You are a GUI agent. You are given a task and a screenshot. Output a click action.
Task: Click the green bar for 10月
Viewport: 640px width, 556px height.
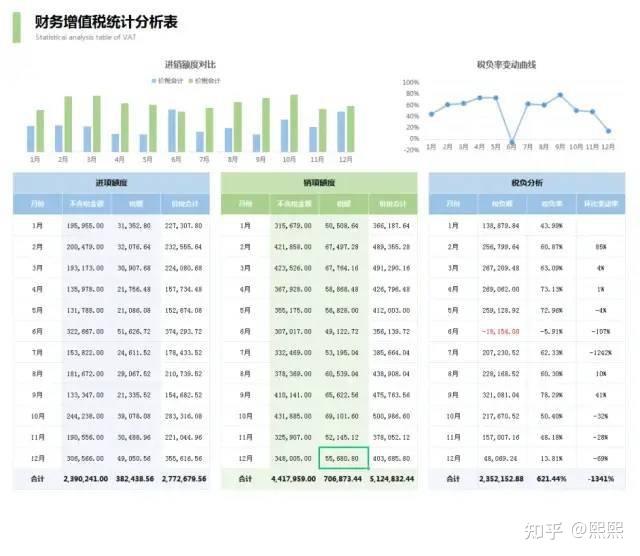tap(294, 123)
